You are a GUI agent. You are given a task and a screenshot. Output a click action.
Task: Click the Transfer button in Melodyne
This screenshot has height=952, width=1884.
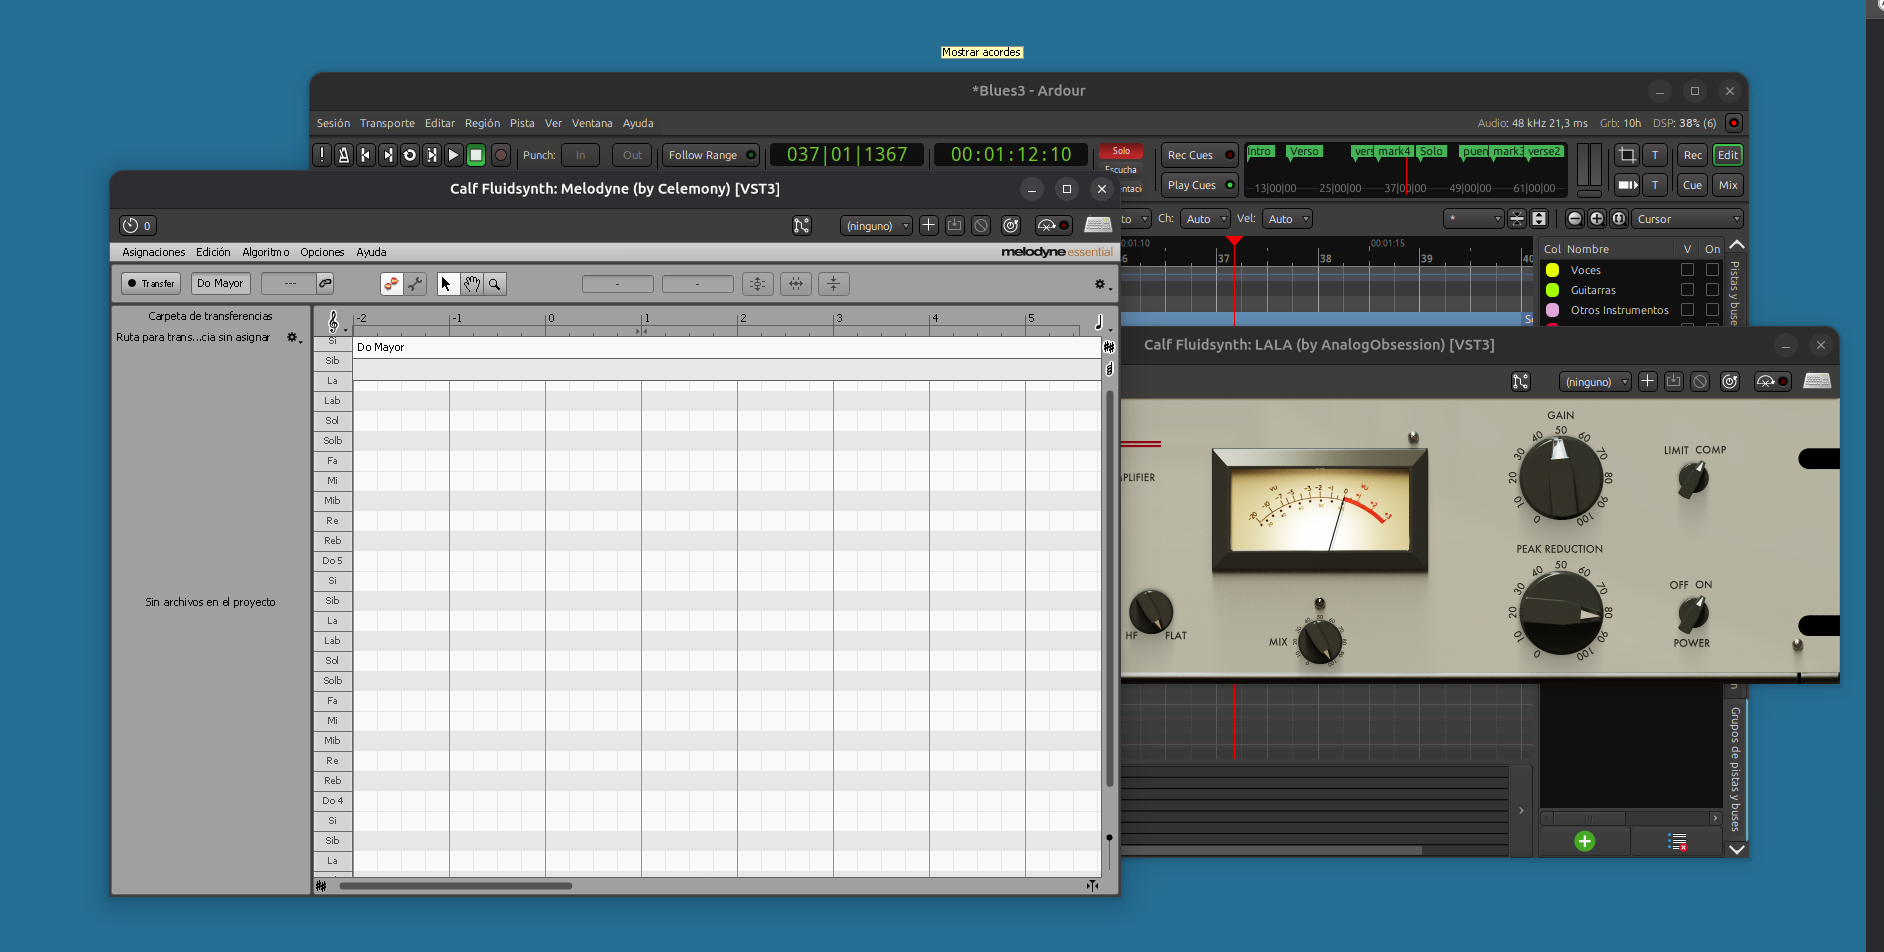coord(151,284)
